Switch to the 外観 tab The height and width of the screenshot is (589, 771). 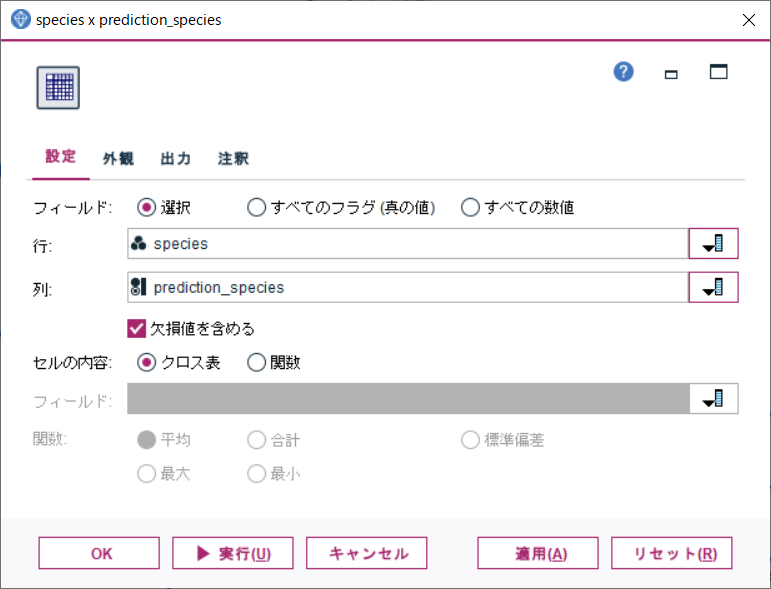click(x=118, y=159)
